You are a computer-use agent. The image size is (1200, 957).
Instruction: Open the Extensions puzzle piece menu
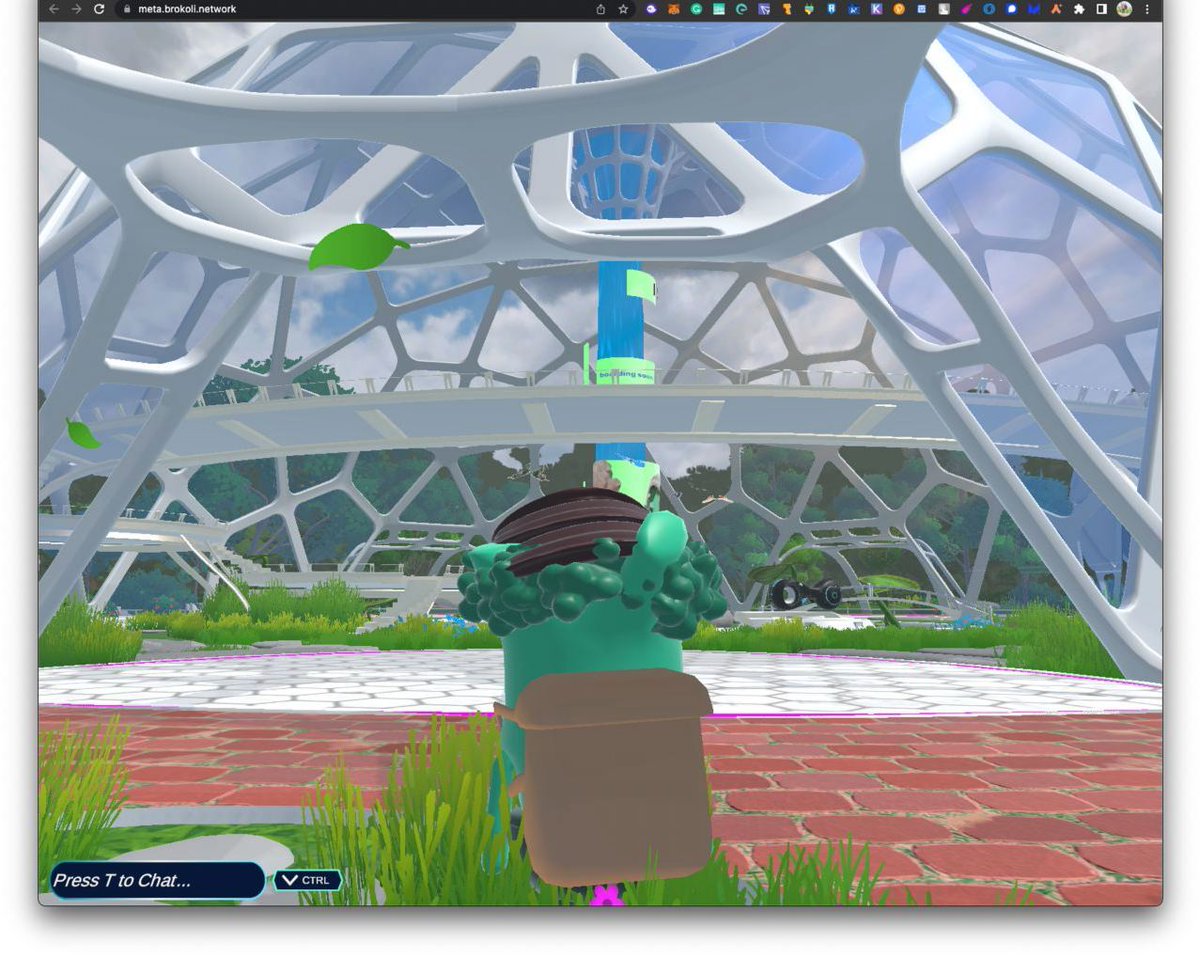[x=1078, y=9]
